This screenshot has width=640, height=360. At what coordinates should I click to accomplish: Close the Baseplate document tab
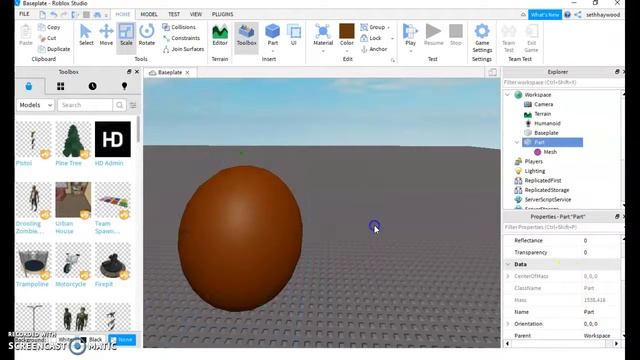point(187,73)
